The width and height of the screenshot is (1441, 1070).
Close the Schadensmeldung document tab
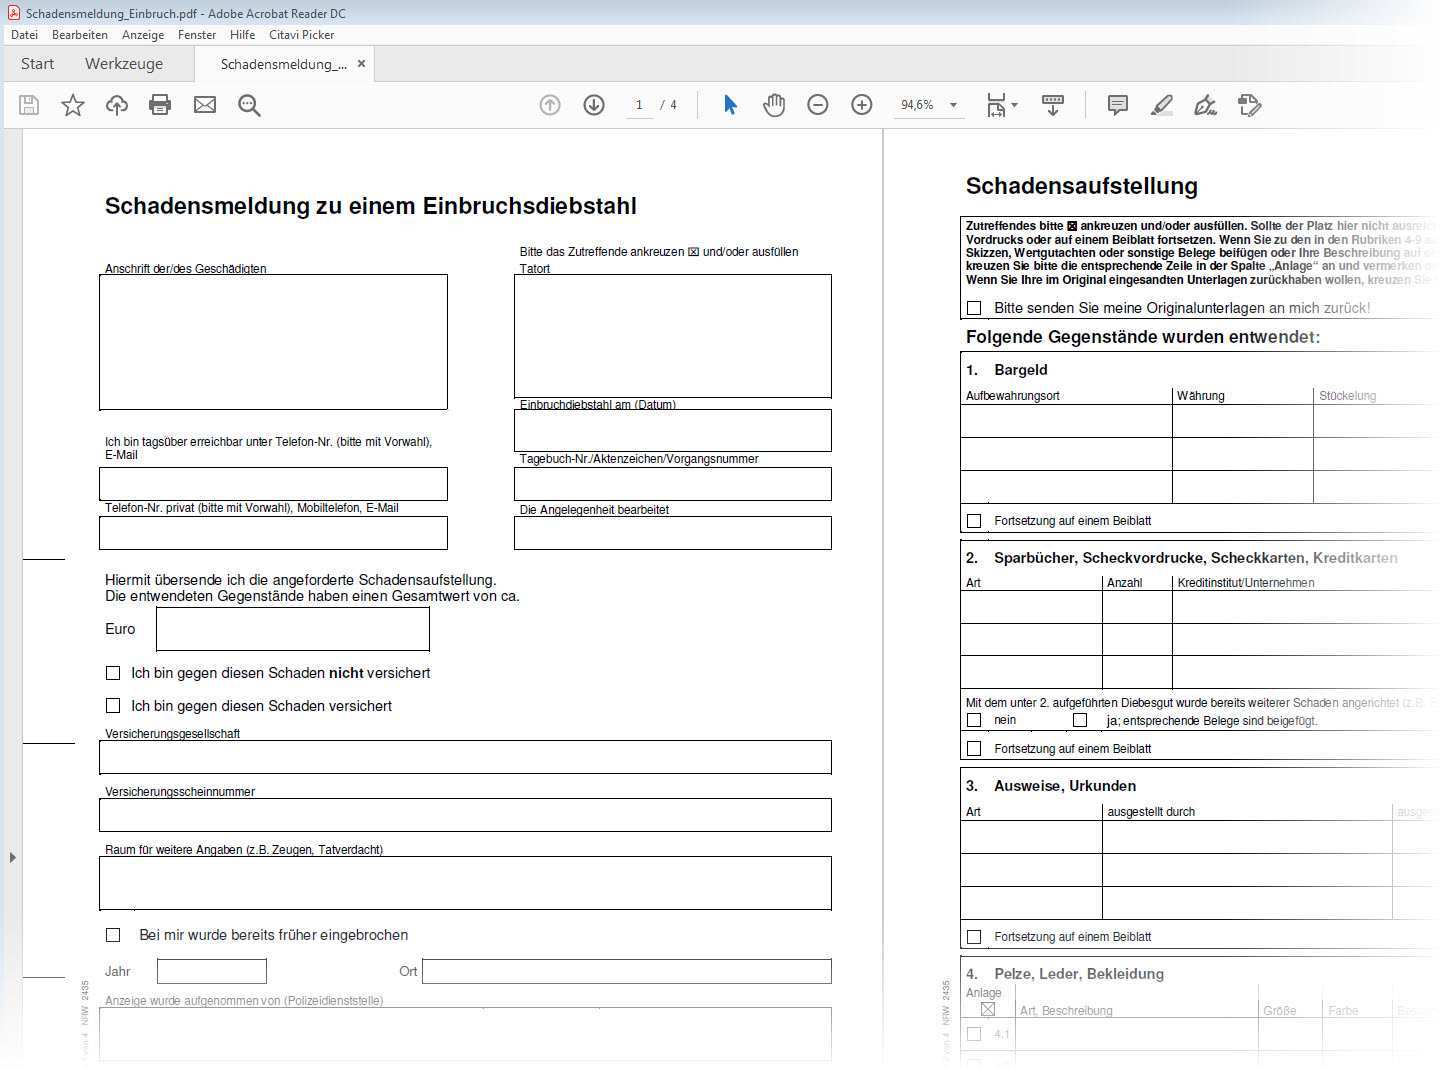pyautogui.click(x=362, y=64)
